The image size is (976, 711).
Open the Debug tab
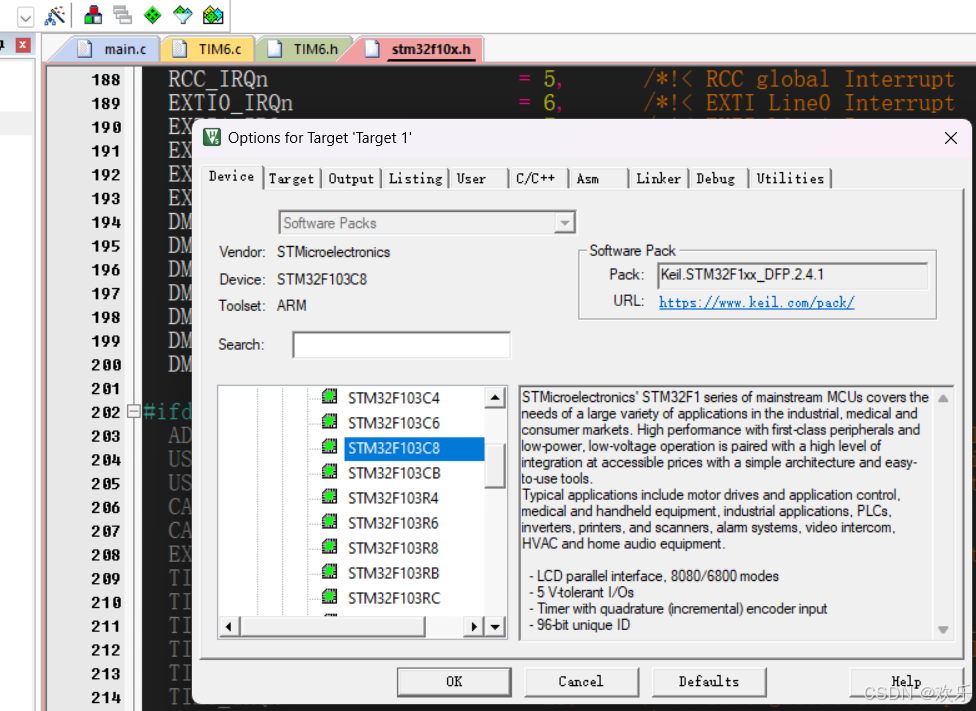pos(718,179)
